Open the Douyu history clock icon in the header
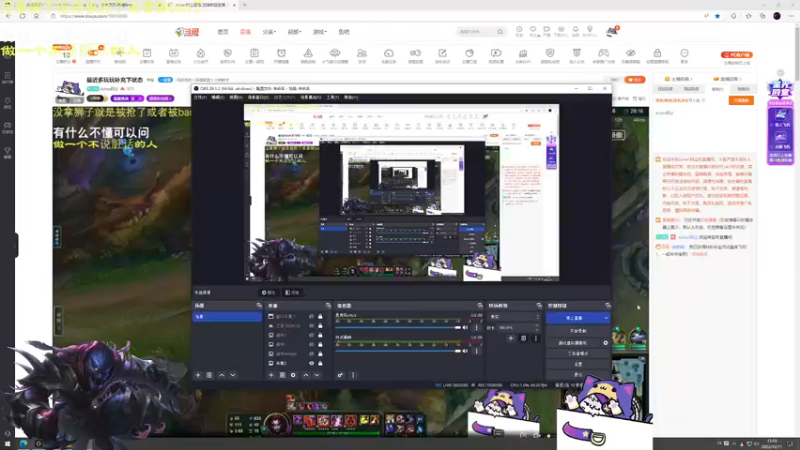 pyautogui.click(x=519, y=30)
